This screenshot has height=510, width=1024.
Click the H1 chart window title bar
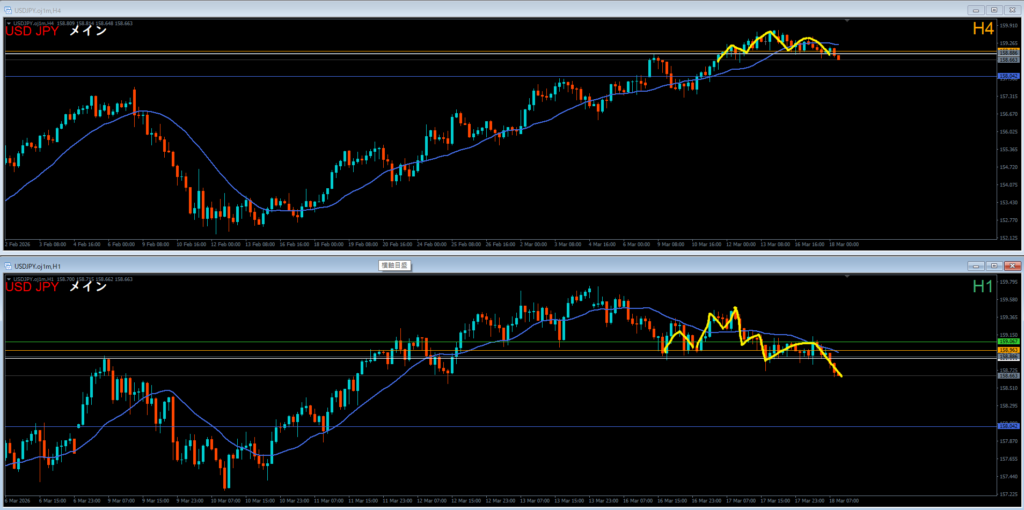point(500,266)
